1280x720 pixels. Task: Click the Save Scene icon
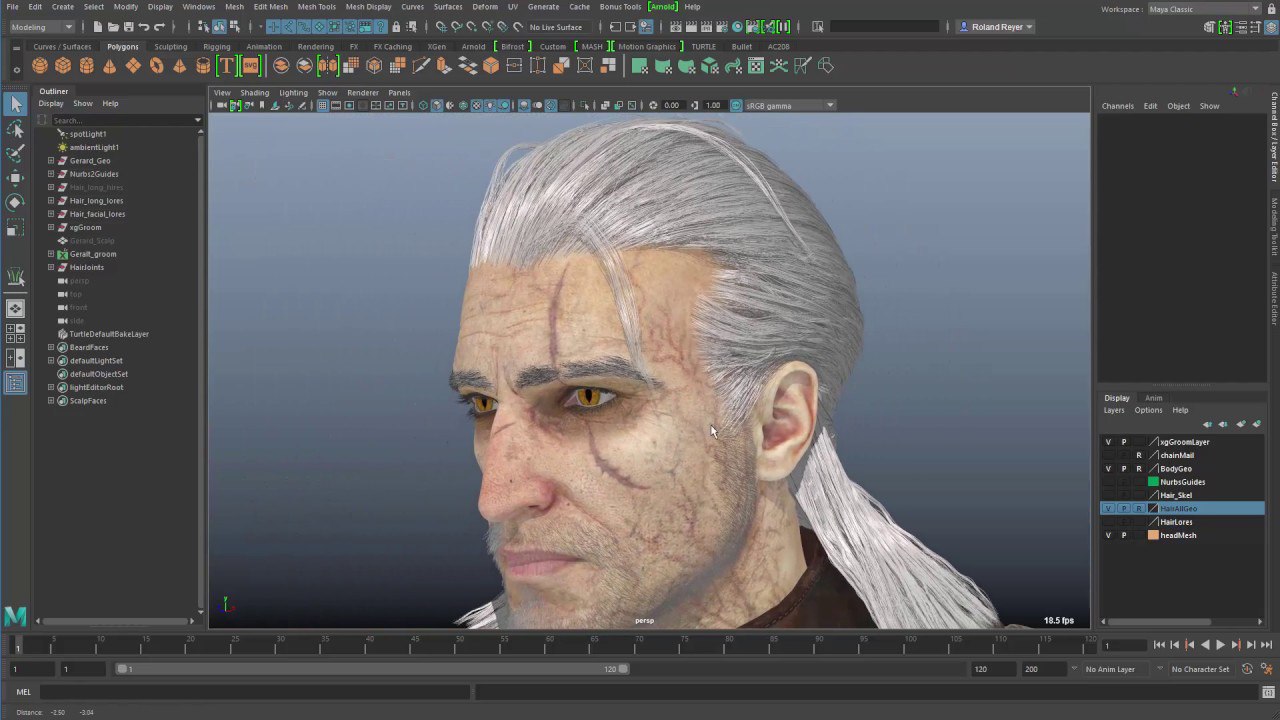(128, 27)
